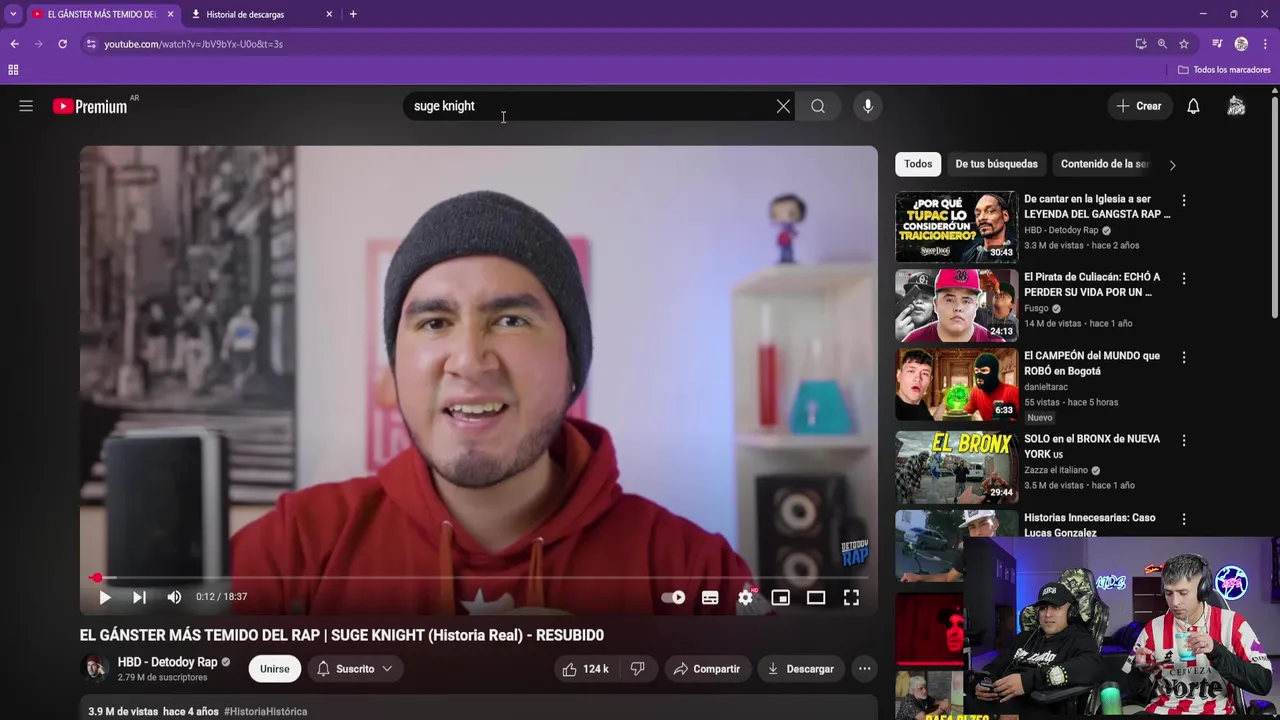Open browser zoom magnifier icon
The width and height of the screenshot is (1280, 720).
[1162, 44]
